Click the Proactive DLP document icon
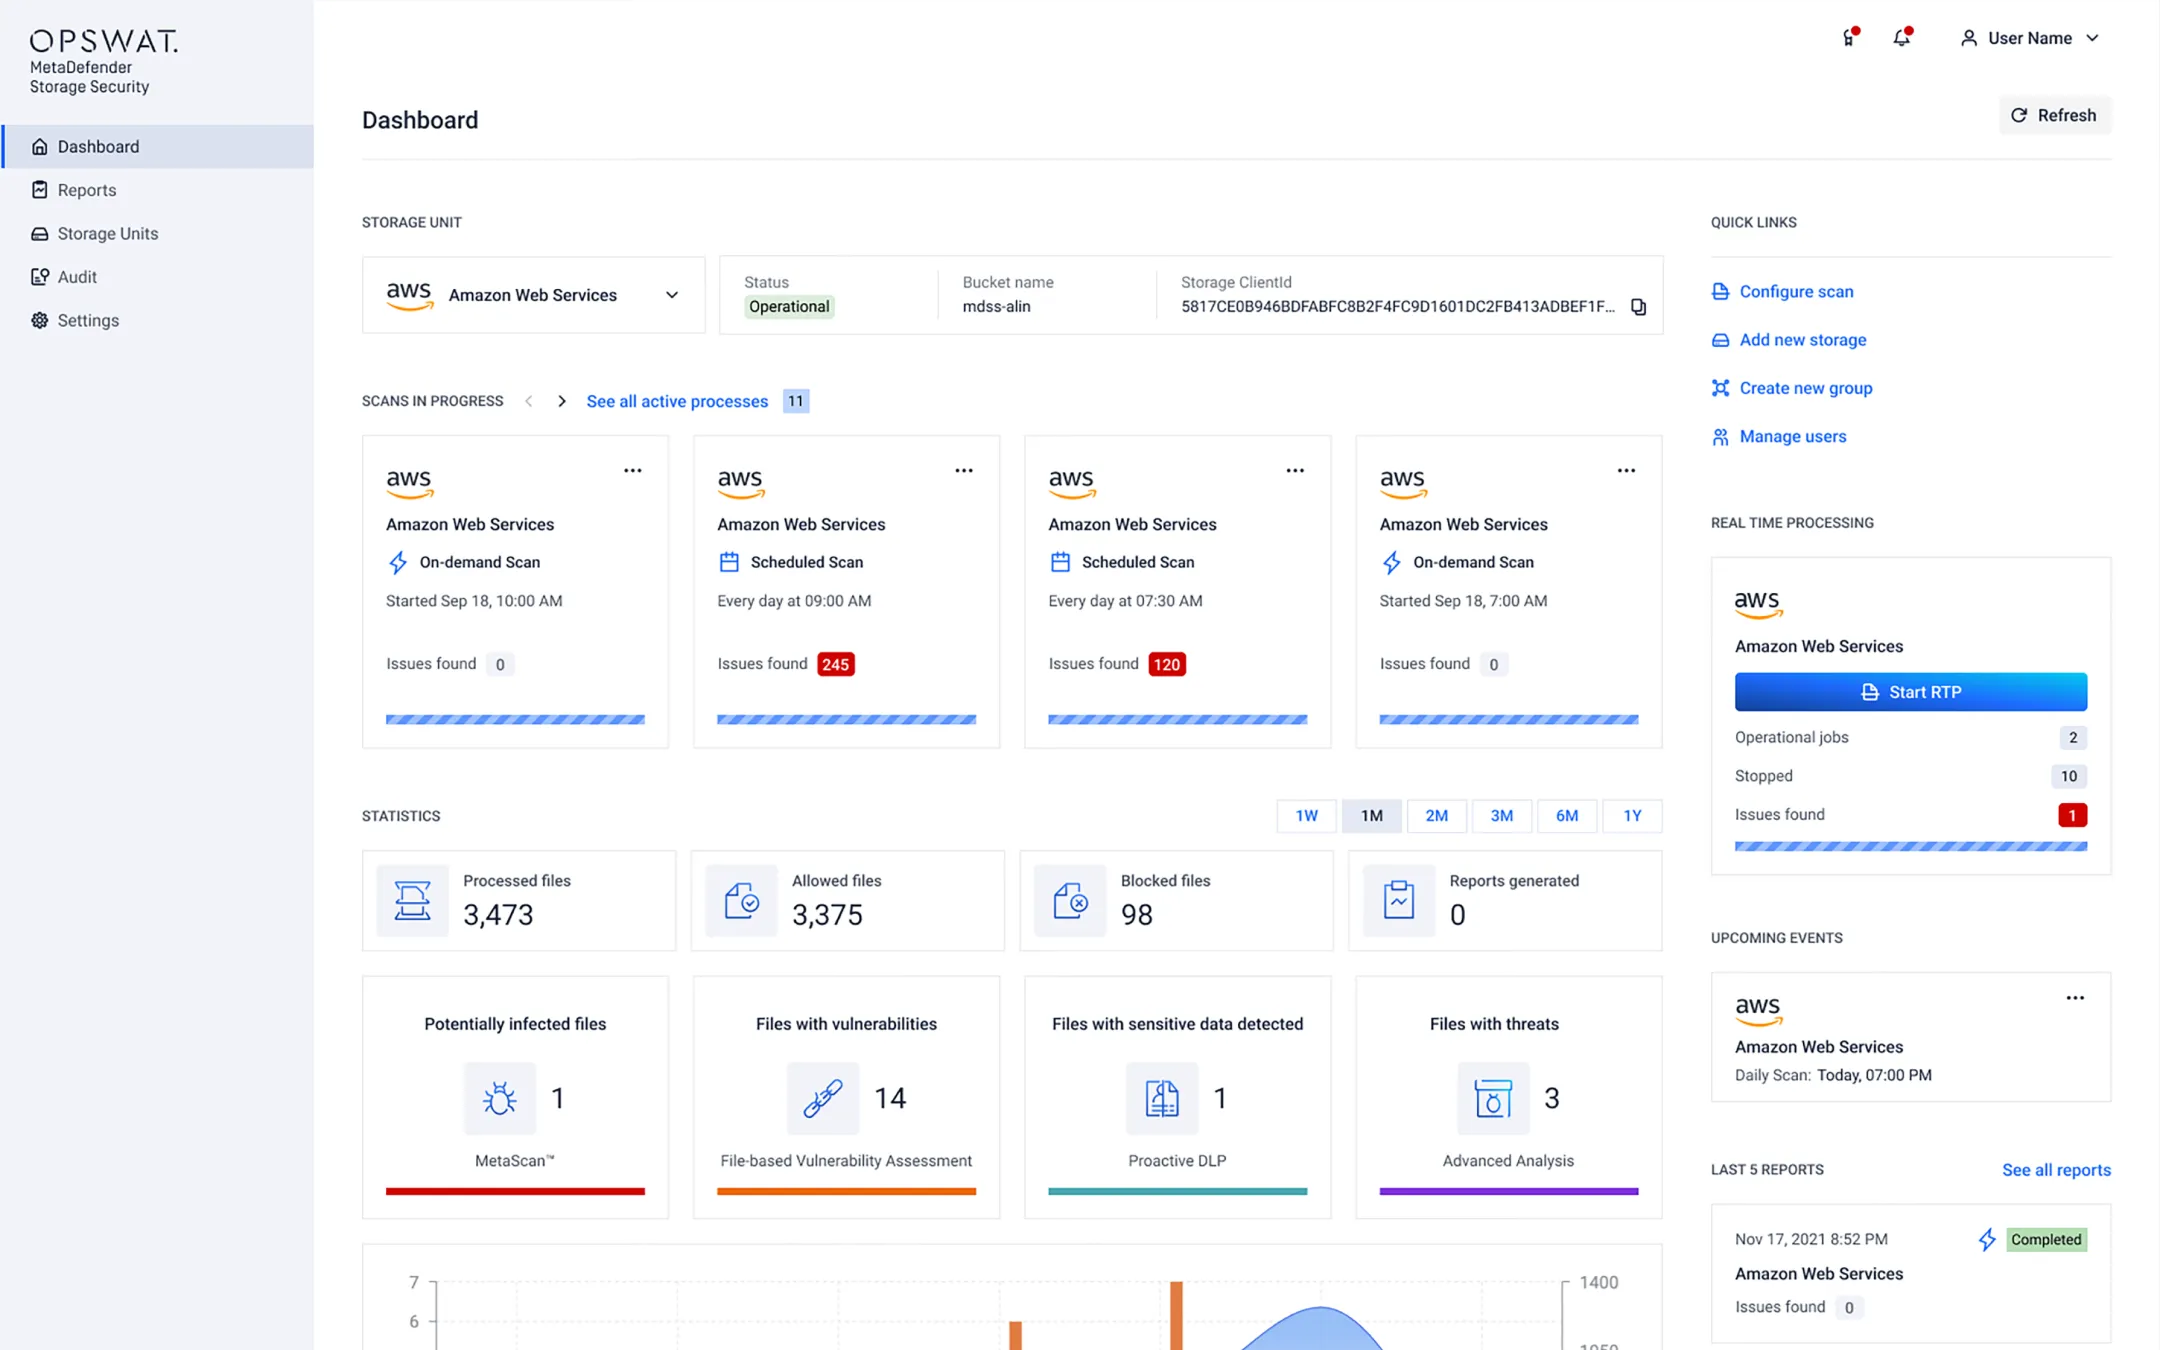This screenshot has height=1350, width=2160. click(x=1161, y=1098)
